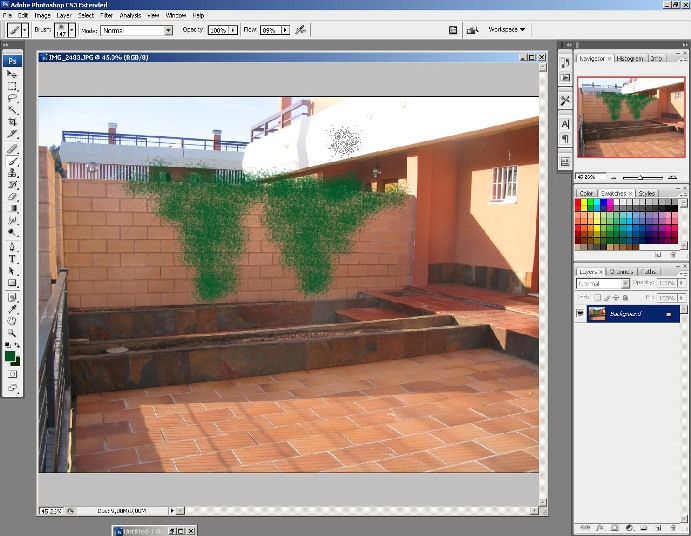Select the Slice tool
This screenshot has width=691, height=536.
(12, 134)
